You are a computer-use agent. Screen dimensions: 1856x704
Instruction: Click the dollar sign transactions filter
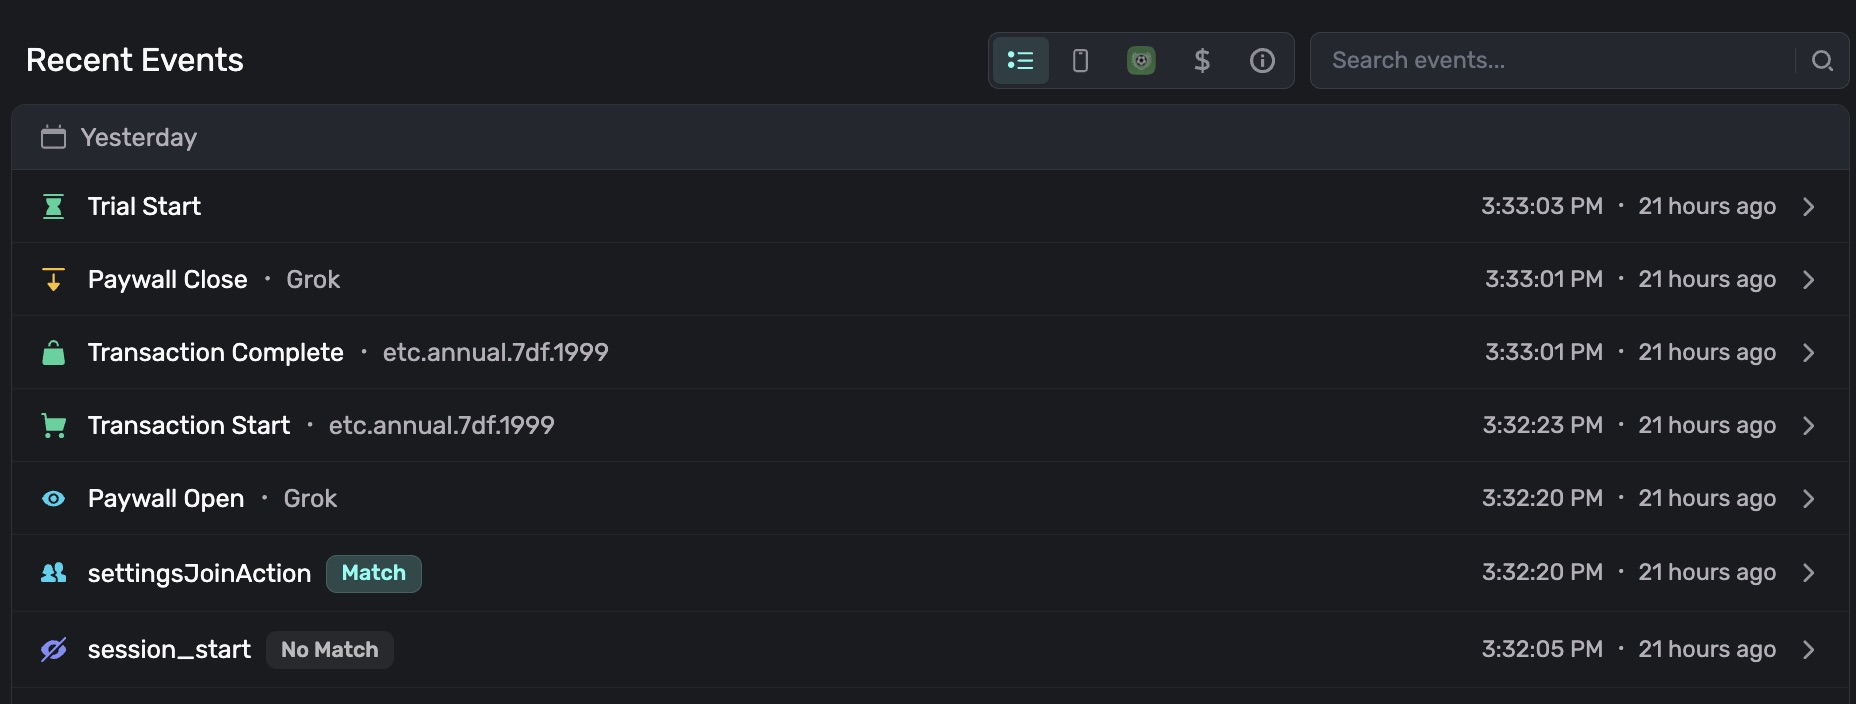[1202, 61]
